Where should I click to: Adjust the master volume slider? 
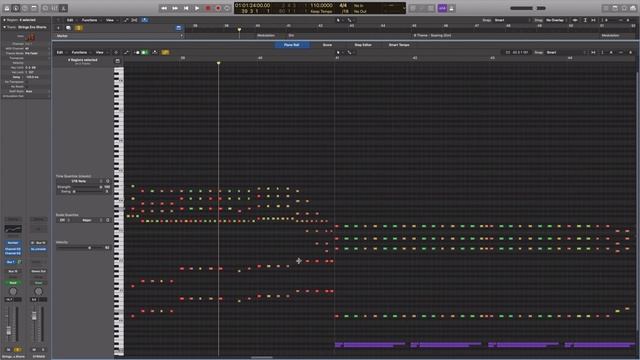[x=527, y=8]
